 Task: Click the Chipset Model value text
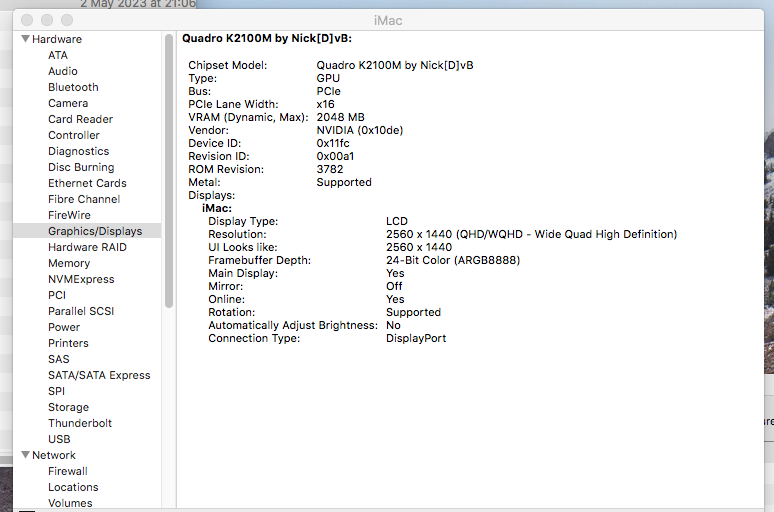coord(395,65)
